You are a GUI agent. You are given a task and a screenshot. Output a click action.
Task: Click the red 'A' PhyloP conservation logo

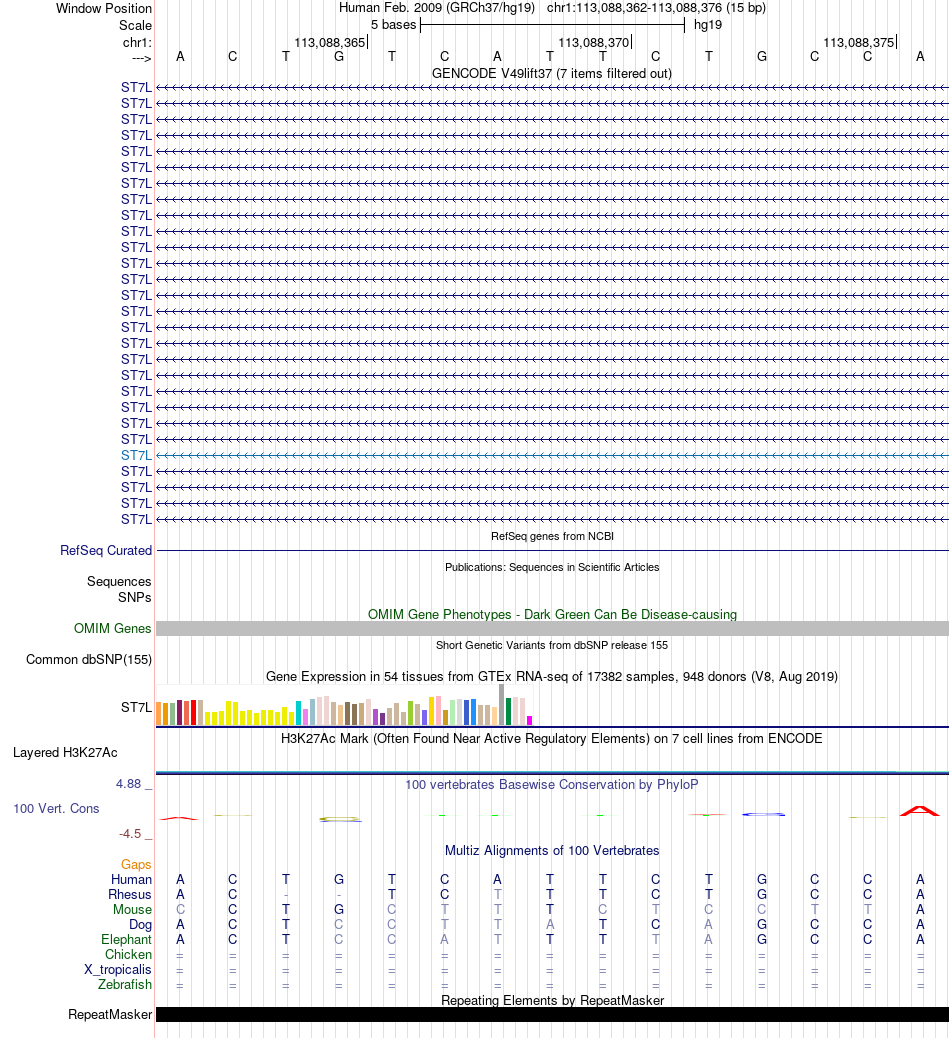(920, 811)
